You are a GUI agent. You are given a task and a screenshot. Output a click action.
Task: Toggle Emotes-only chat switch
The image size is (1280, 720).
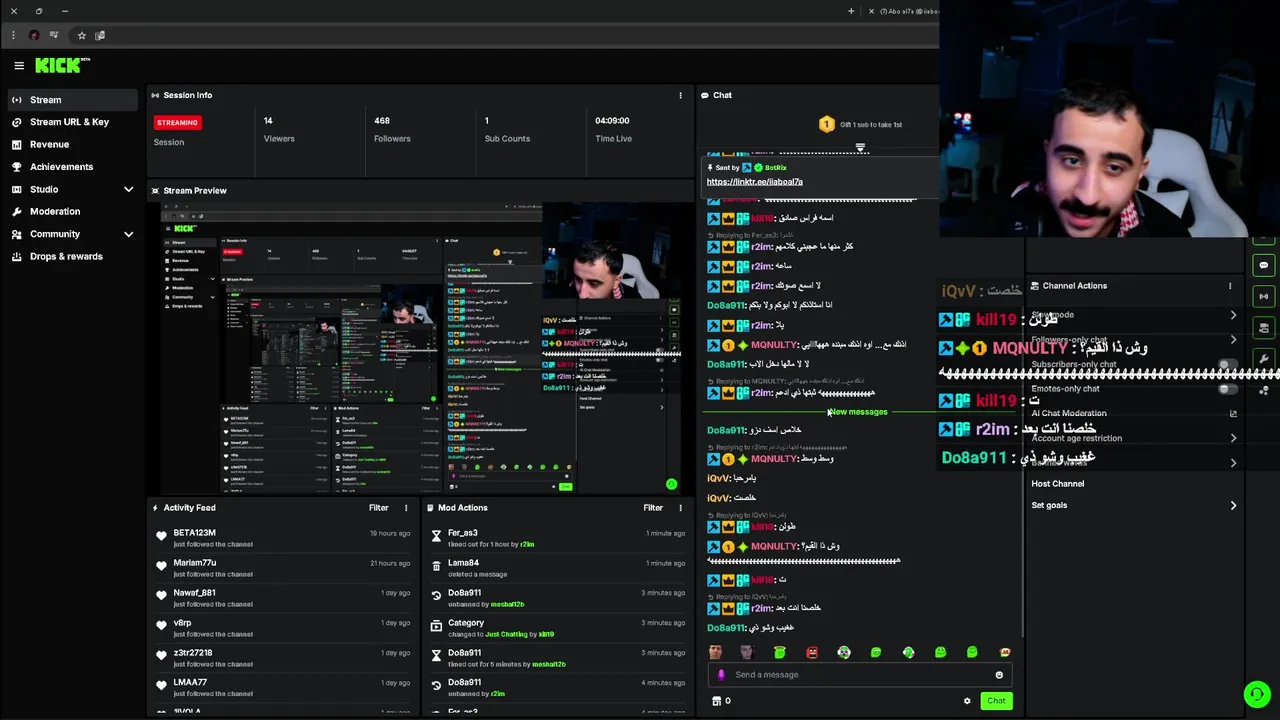[x=1226, y=389]
